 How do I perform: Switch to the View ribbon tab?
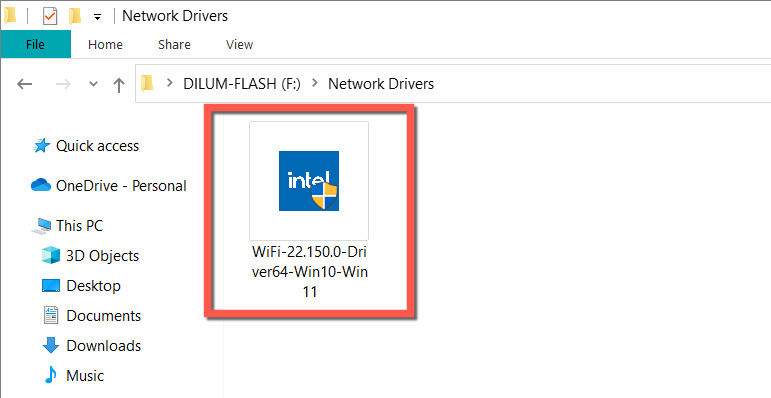pos(239,44)
